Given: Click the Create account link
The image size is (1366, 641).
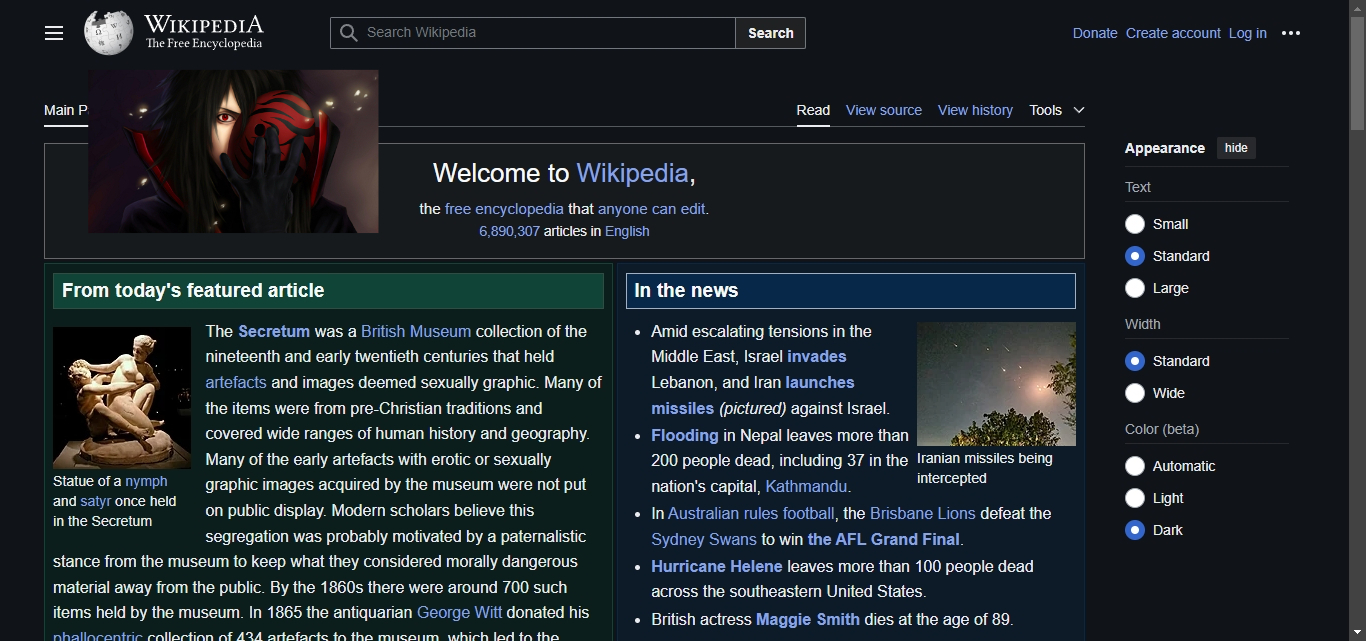Looking at the screenshot, I should pos(1173,33).
